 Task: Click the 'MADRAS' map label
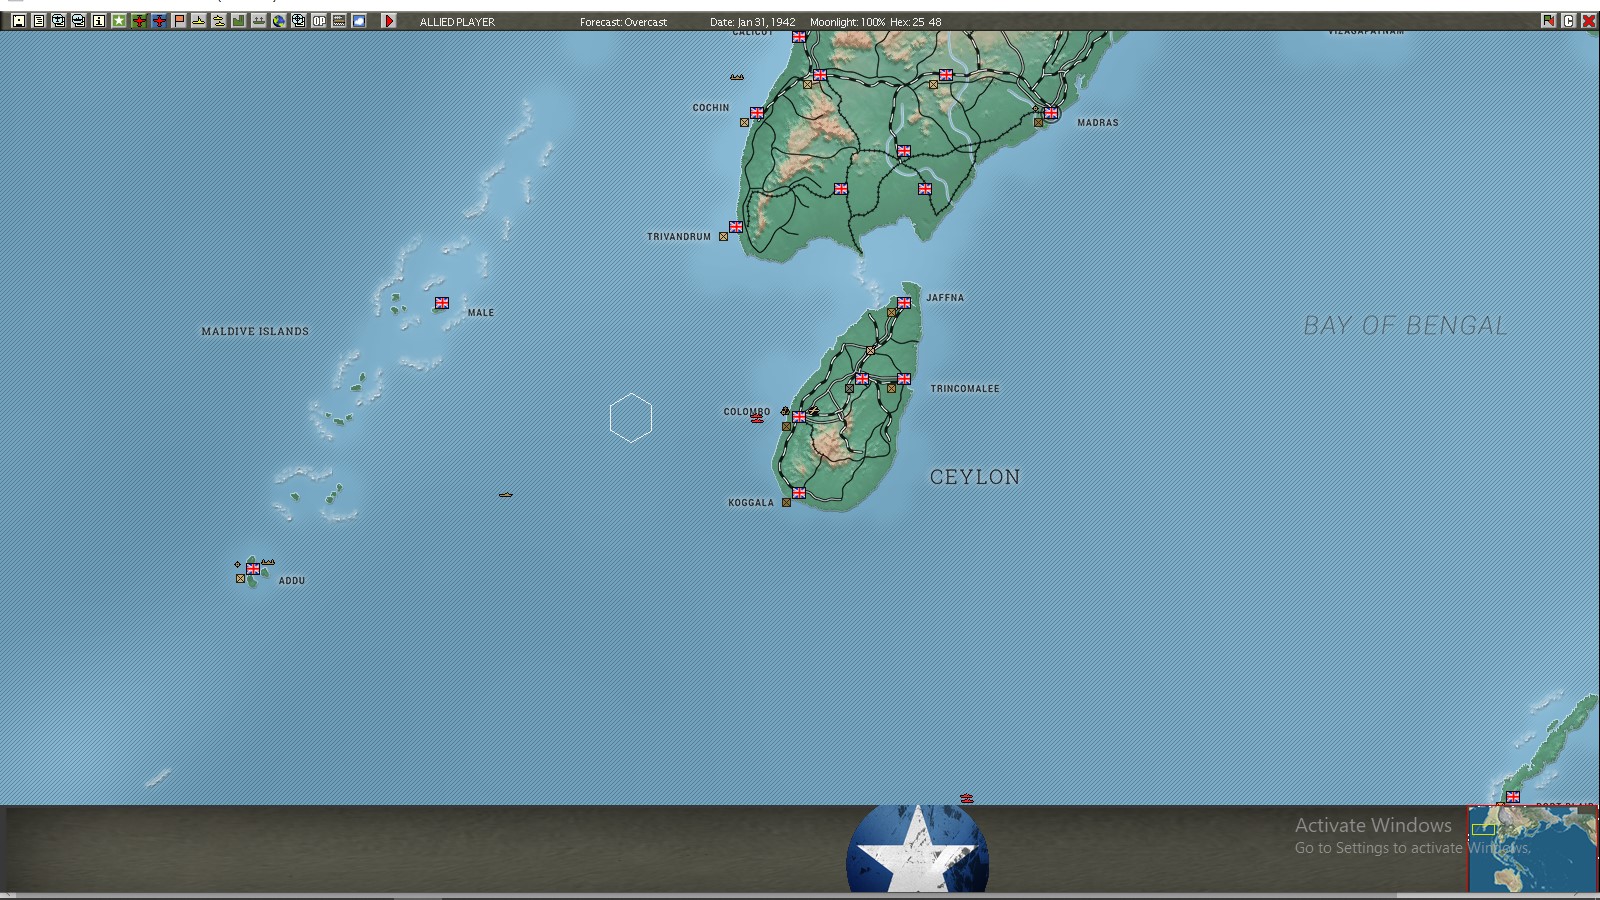point(1098,123)
